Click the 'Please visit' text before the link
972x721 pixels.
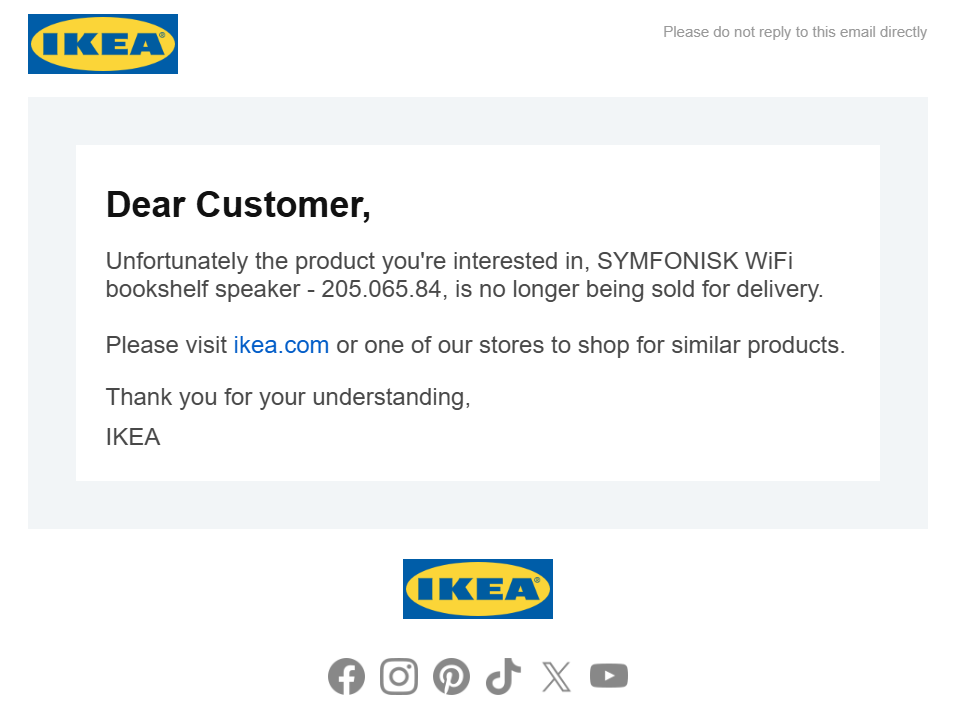coord(166,346)
